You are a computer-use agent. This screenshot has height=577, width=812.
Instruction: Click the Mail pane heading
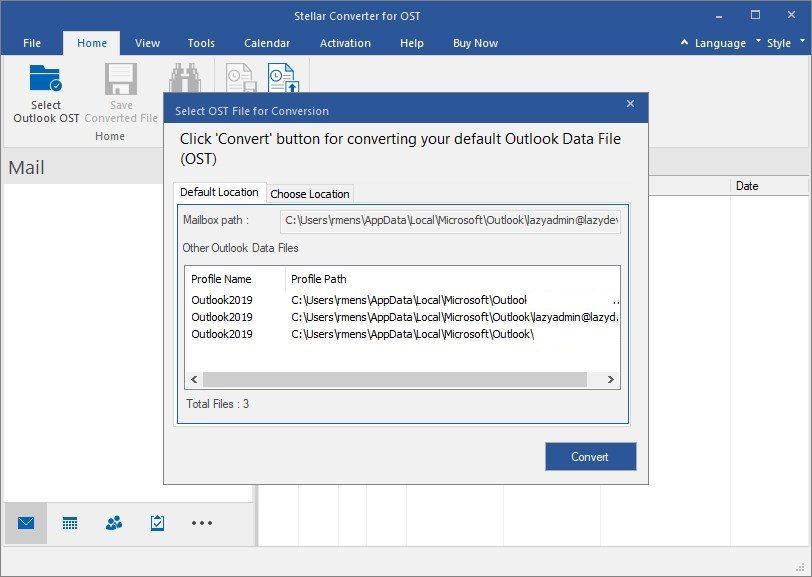(26, 167)
